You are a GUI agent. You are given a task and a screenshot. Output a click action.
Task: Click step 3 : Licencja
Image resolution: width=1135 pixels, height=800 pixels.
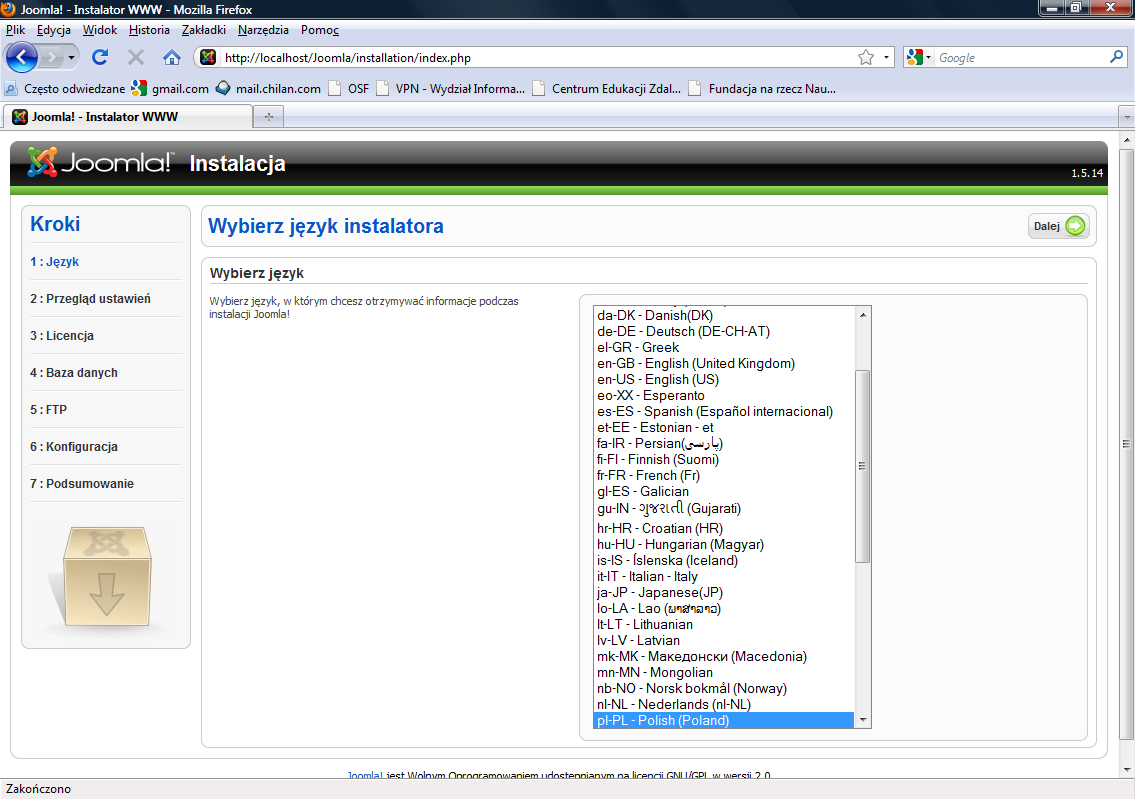tap(62, 335)
